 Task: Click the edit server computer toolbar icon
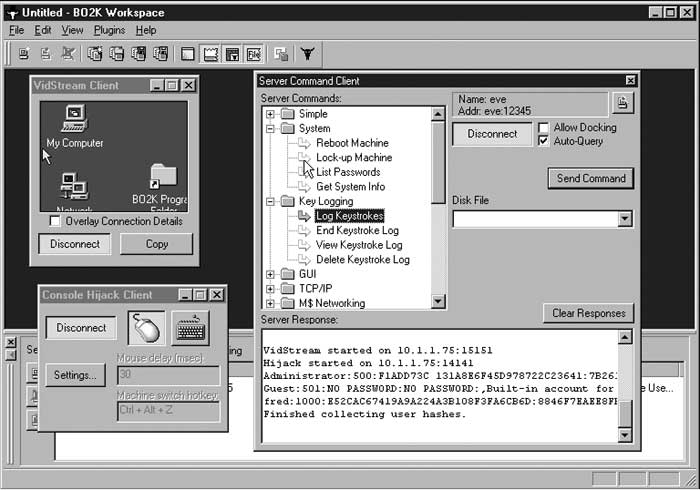pos(46,54)
